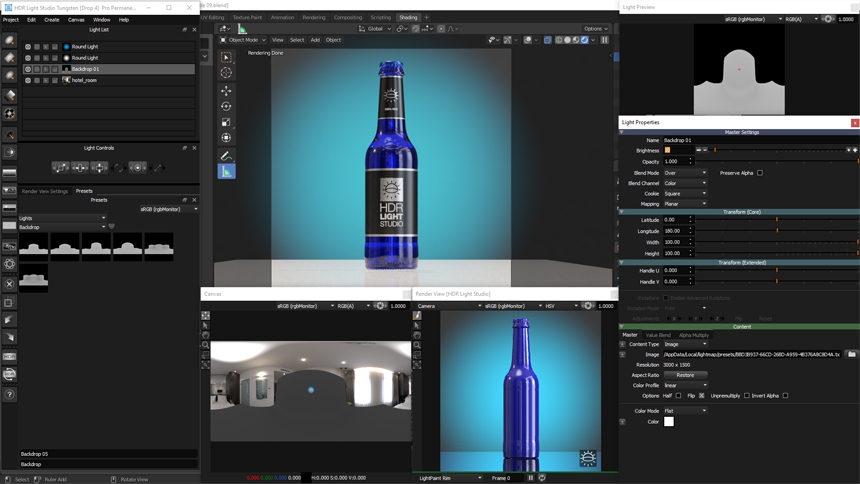Click the X delete icon in left toolbar

click(9, 284)
